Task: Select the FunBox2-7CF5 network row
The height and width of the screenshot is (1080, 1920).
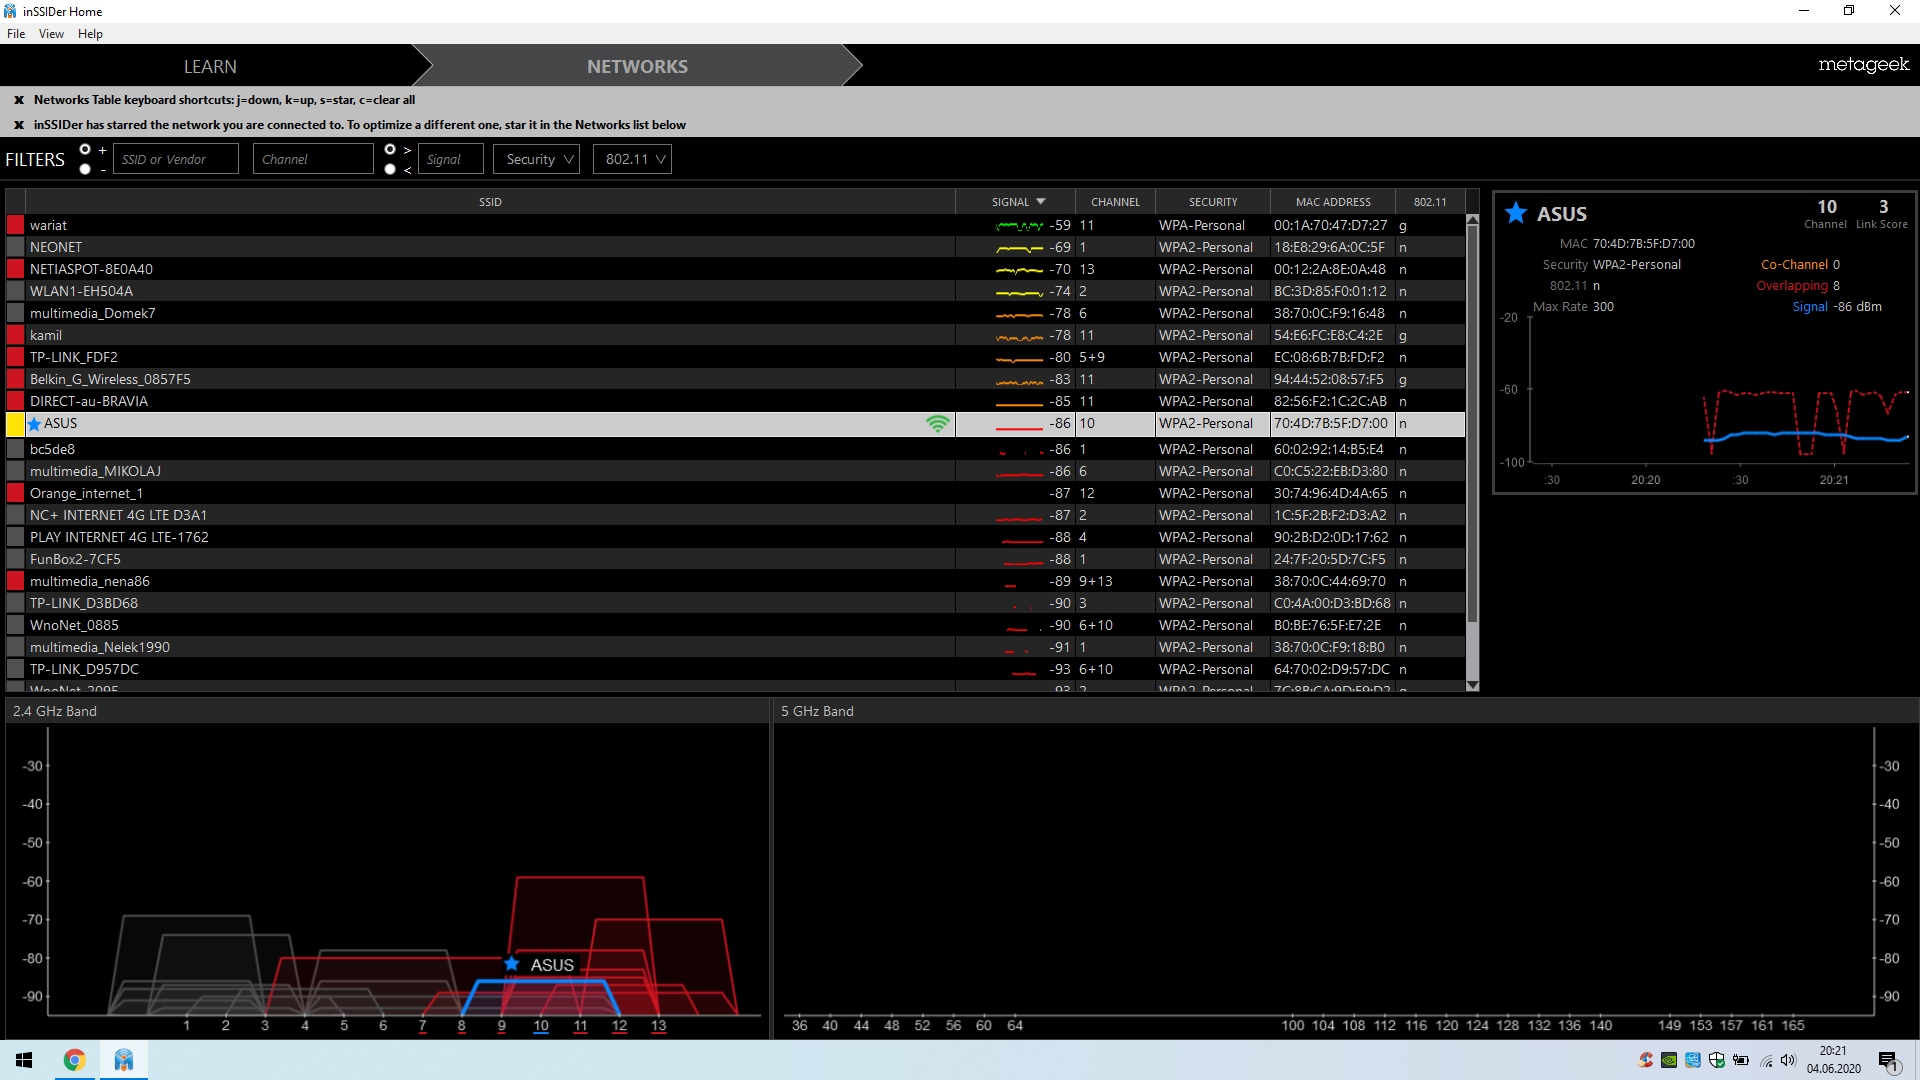Action: pos(735,559)
